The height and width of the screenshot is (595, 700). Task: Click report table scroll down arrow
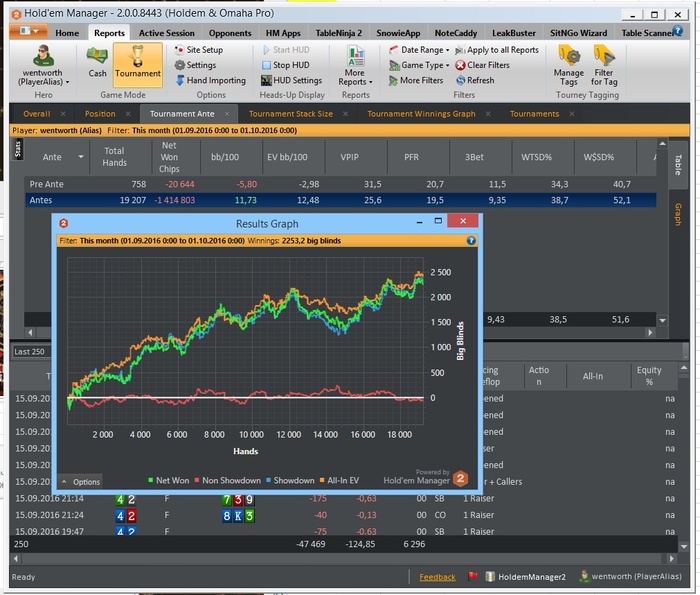pyautogui.click(x=662, y=320)
